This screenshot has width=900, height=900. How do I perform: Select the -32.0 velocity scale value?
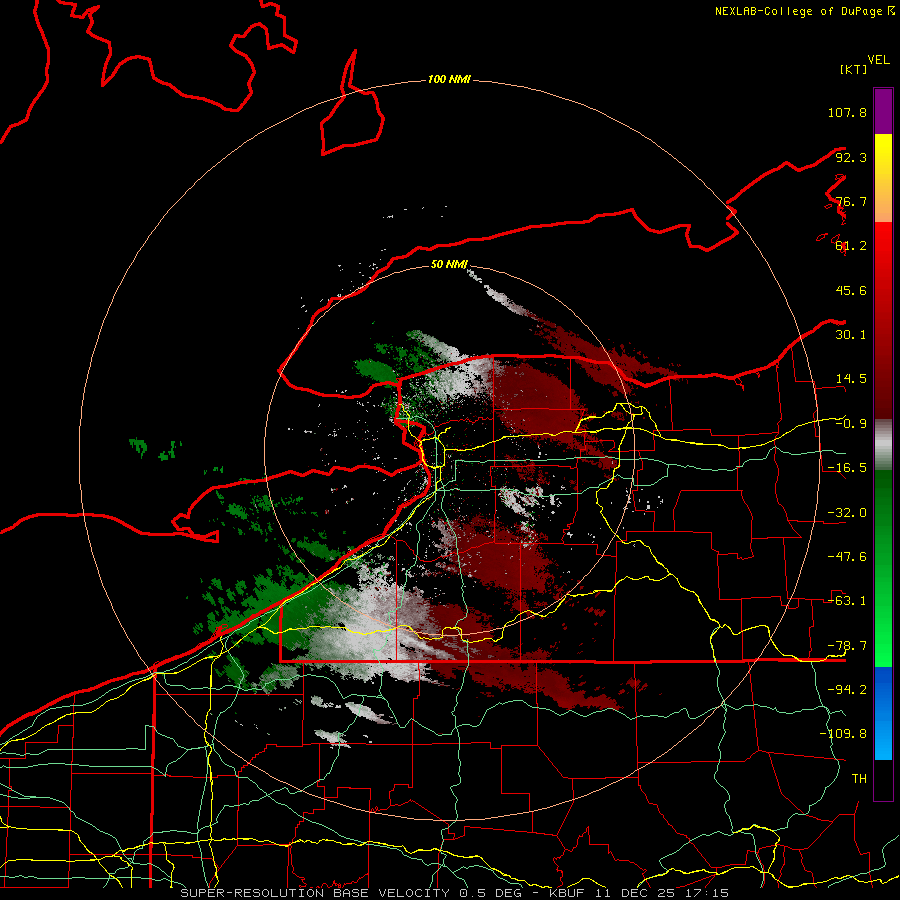pyautogui.click(x=847, y=513)
